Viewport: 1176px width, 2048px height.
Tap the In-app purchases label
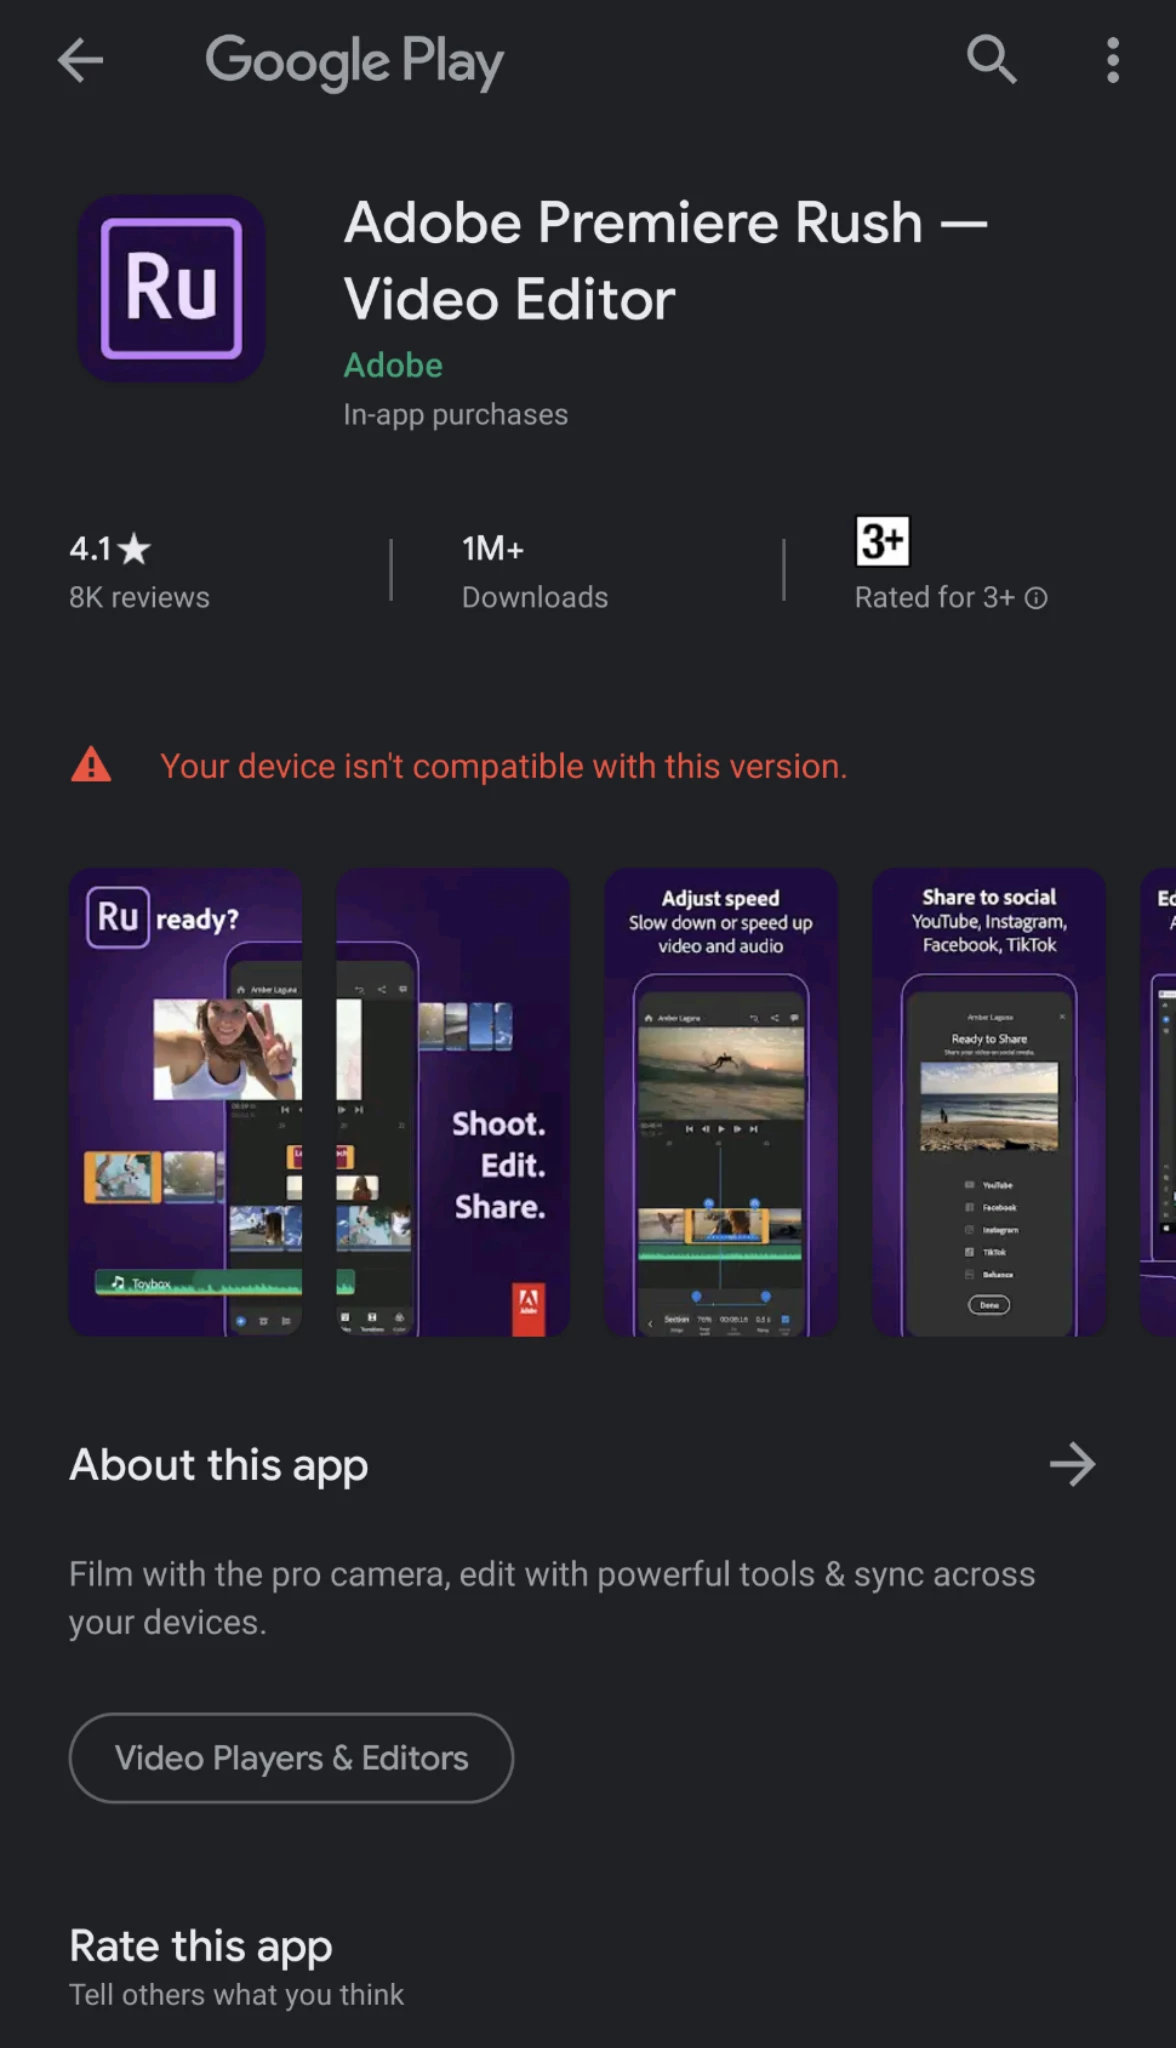pyautogui.click(x=456, y=414)
